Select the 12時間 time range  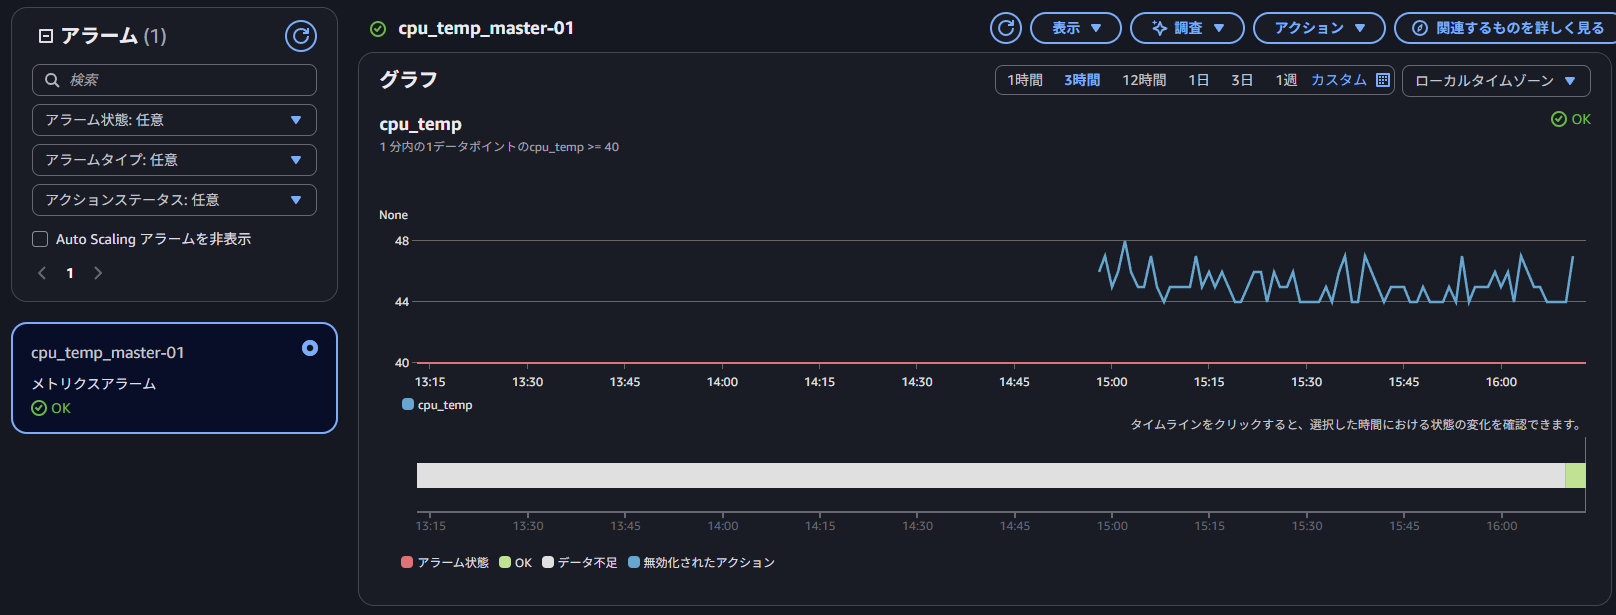1144,80
